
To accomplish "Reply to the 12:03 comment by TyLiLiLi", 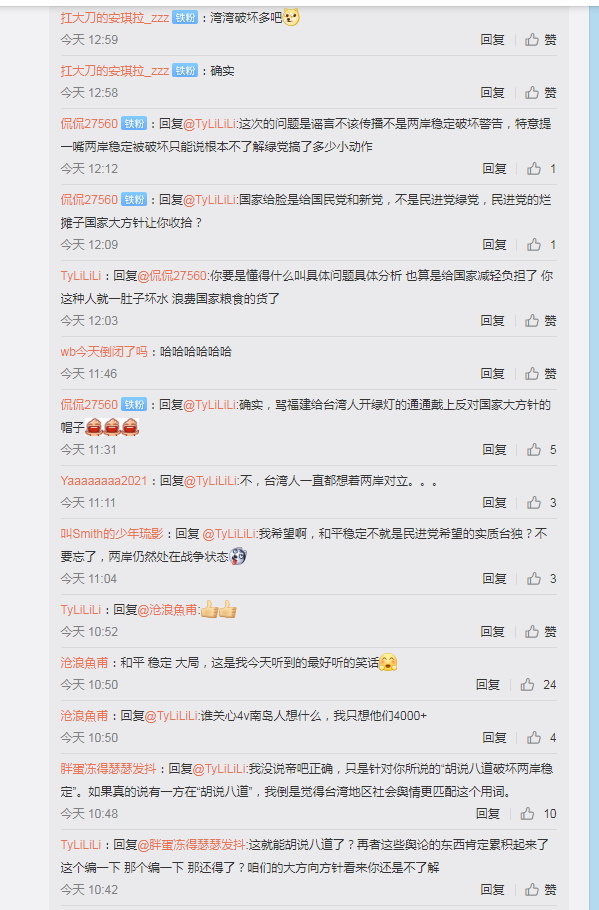I will click(x=493, y=320).
